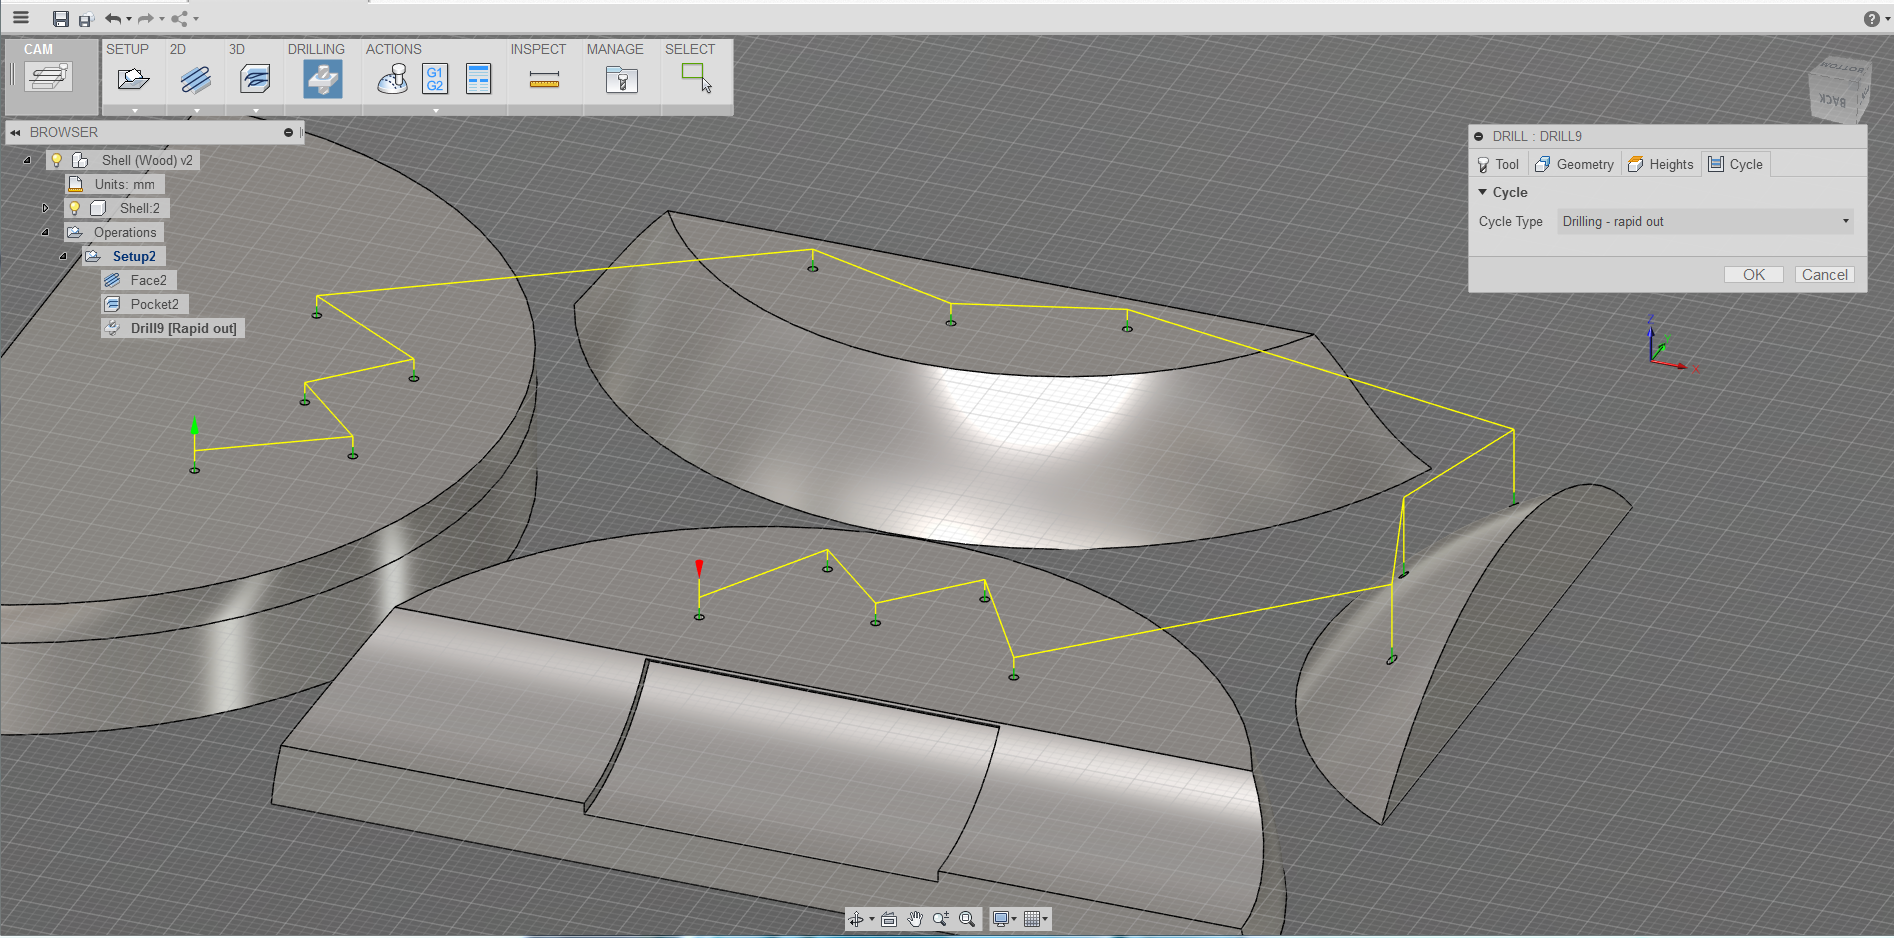1894x938 pixels.
Task: Click the INSPECT toolbar label
Action: point(538,49)
